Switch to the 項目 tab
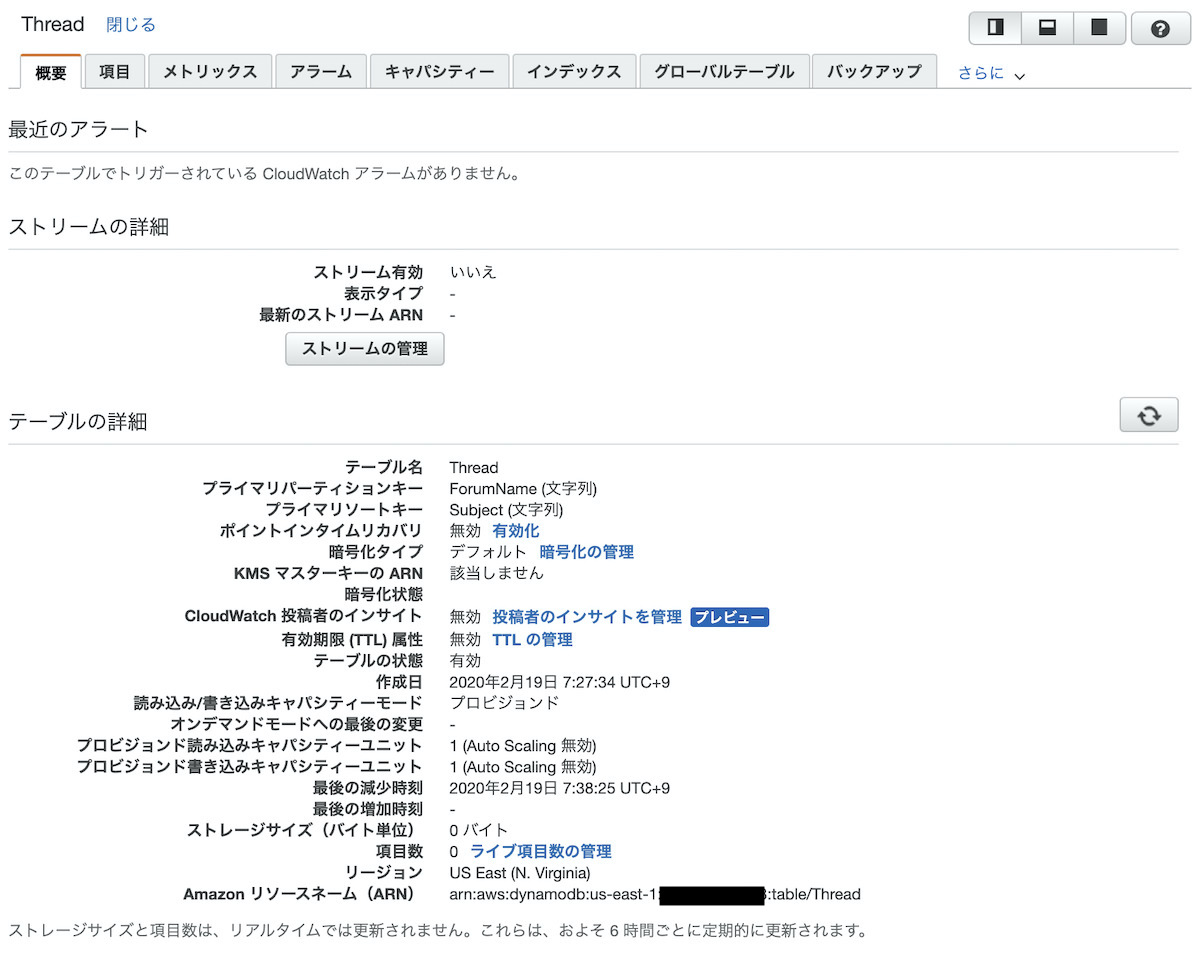The width and height of the screenshot is (1200, 966). pyautogui.click(x=114, y=71)
